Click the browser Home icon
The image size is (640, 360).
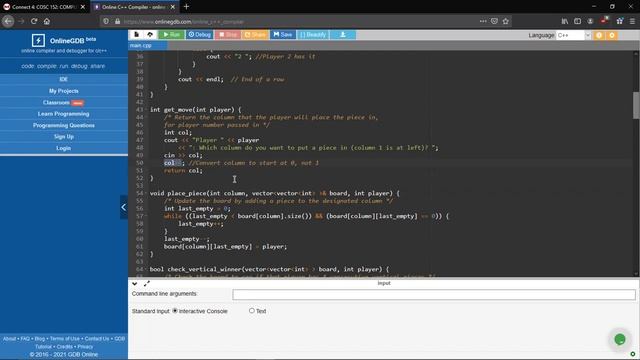(47, 21)
